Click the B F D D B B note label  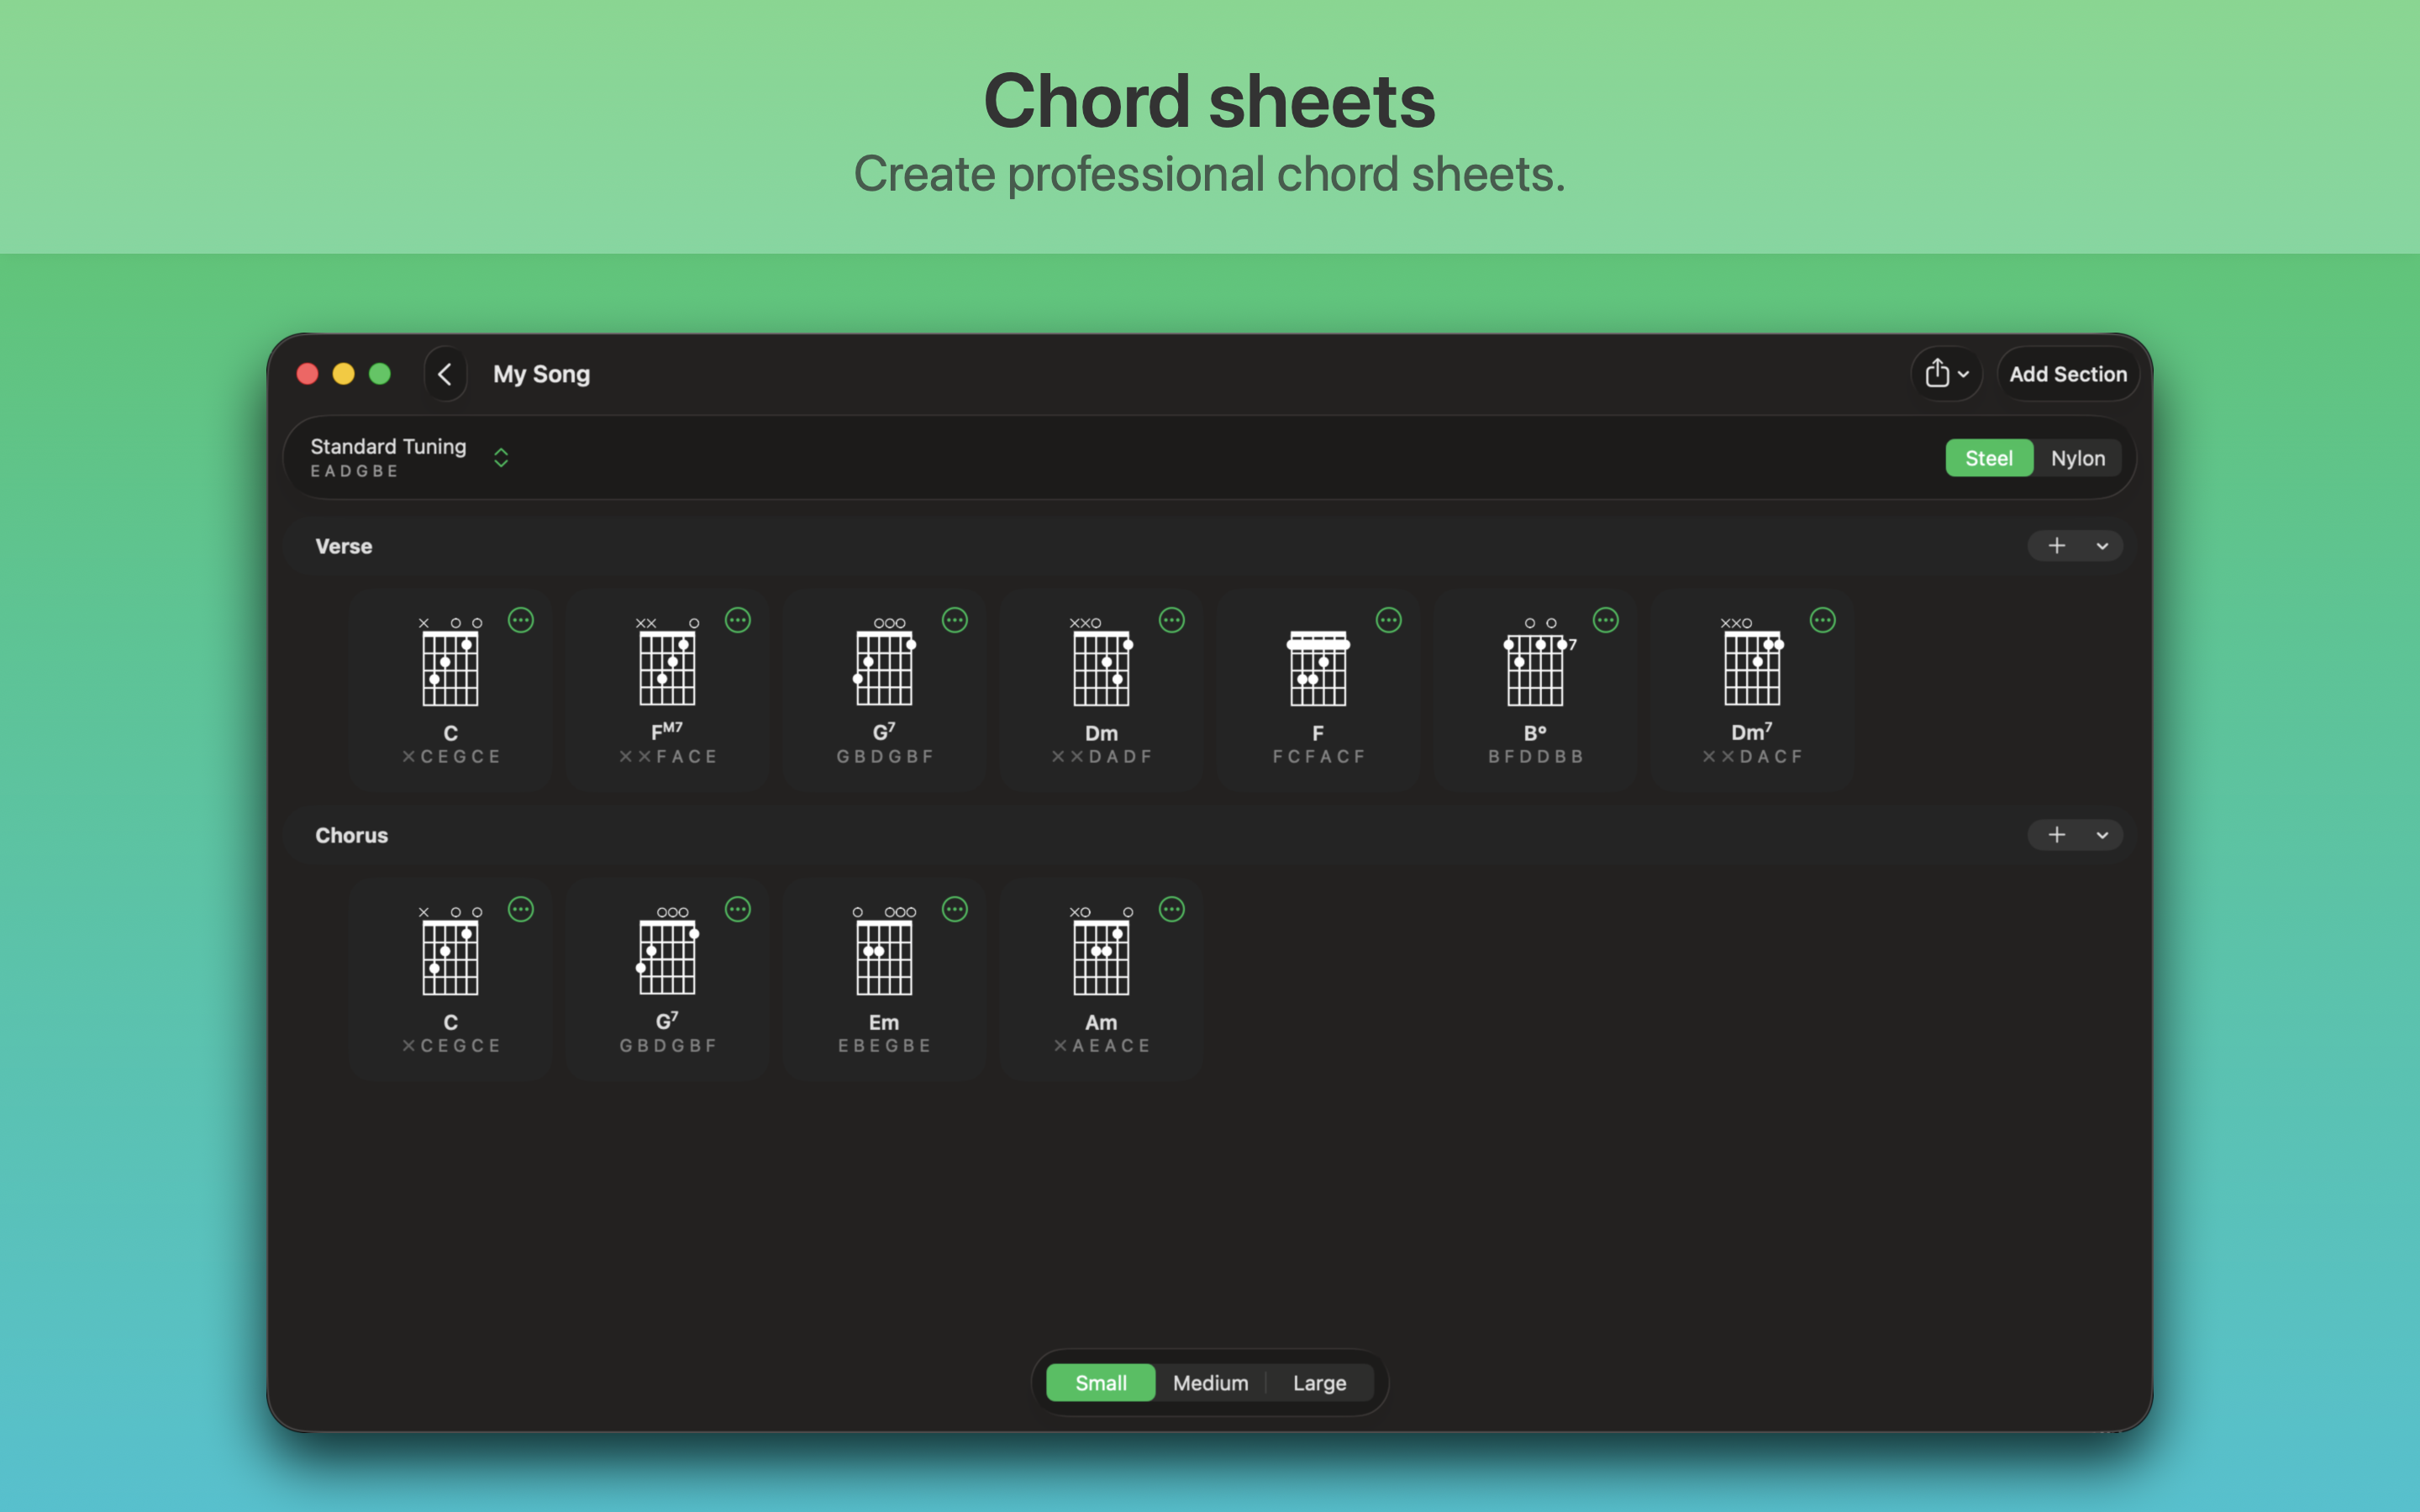pos(1535,757)
